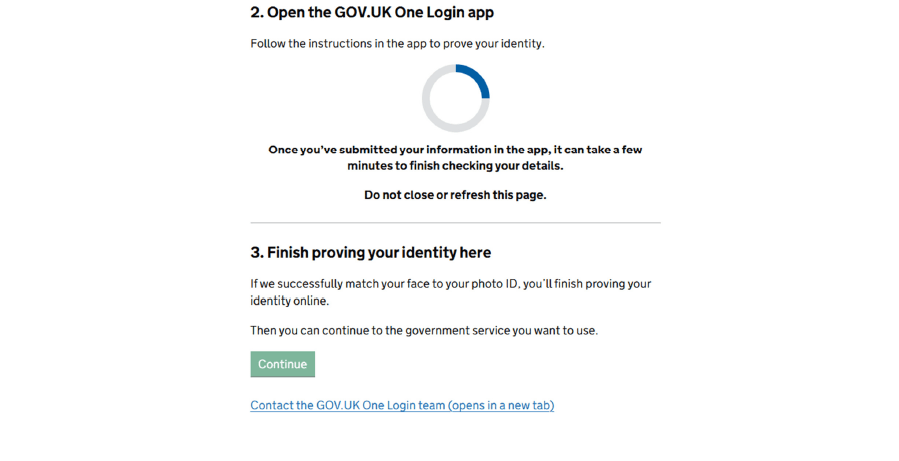Click the green Continue button
This screenshot has width=899, height=461.
[282, 364]
